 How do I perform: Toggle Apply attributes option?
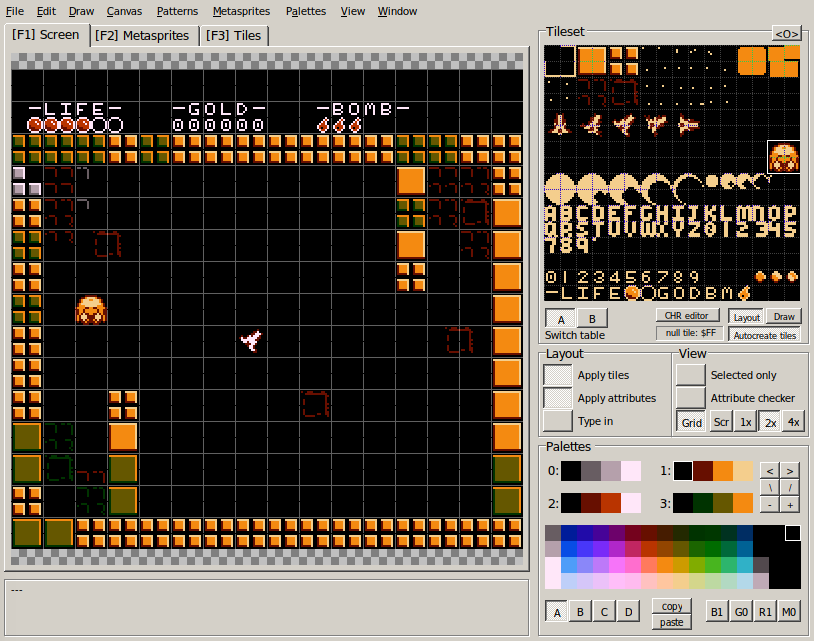coord(558,398)
